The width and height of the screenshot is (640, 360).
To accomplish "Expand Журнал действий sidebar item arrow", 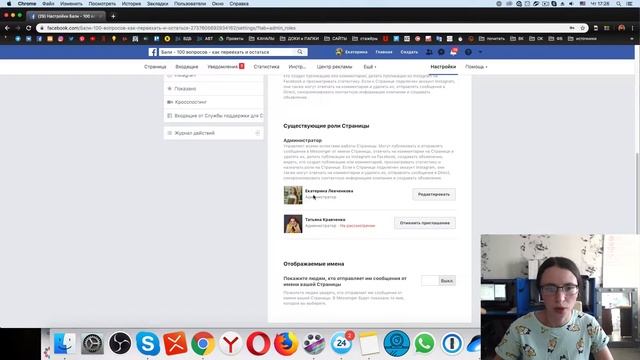I will pos(258,133).
